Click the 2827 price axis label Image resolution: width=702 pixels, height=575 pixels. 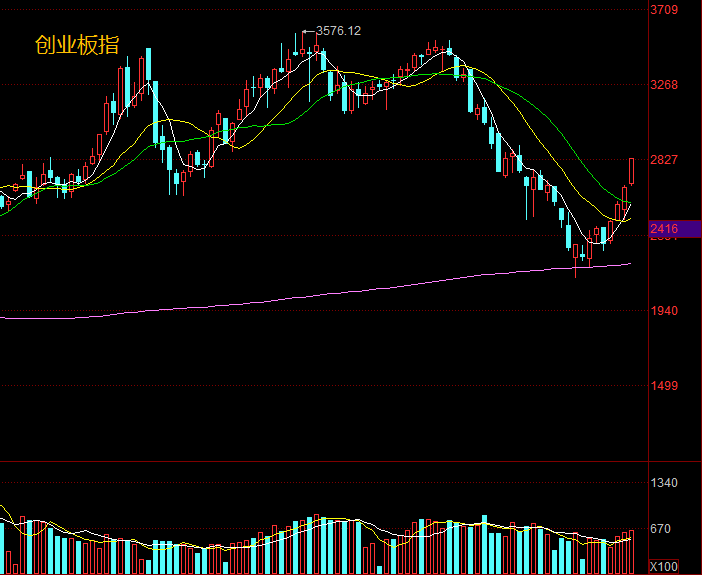click(x=664, y=160)
